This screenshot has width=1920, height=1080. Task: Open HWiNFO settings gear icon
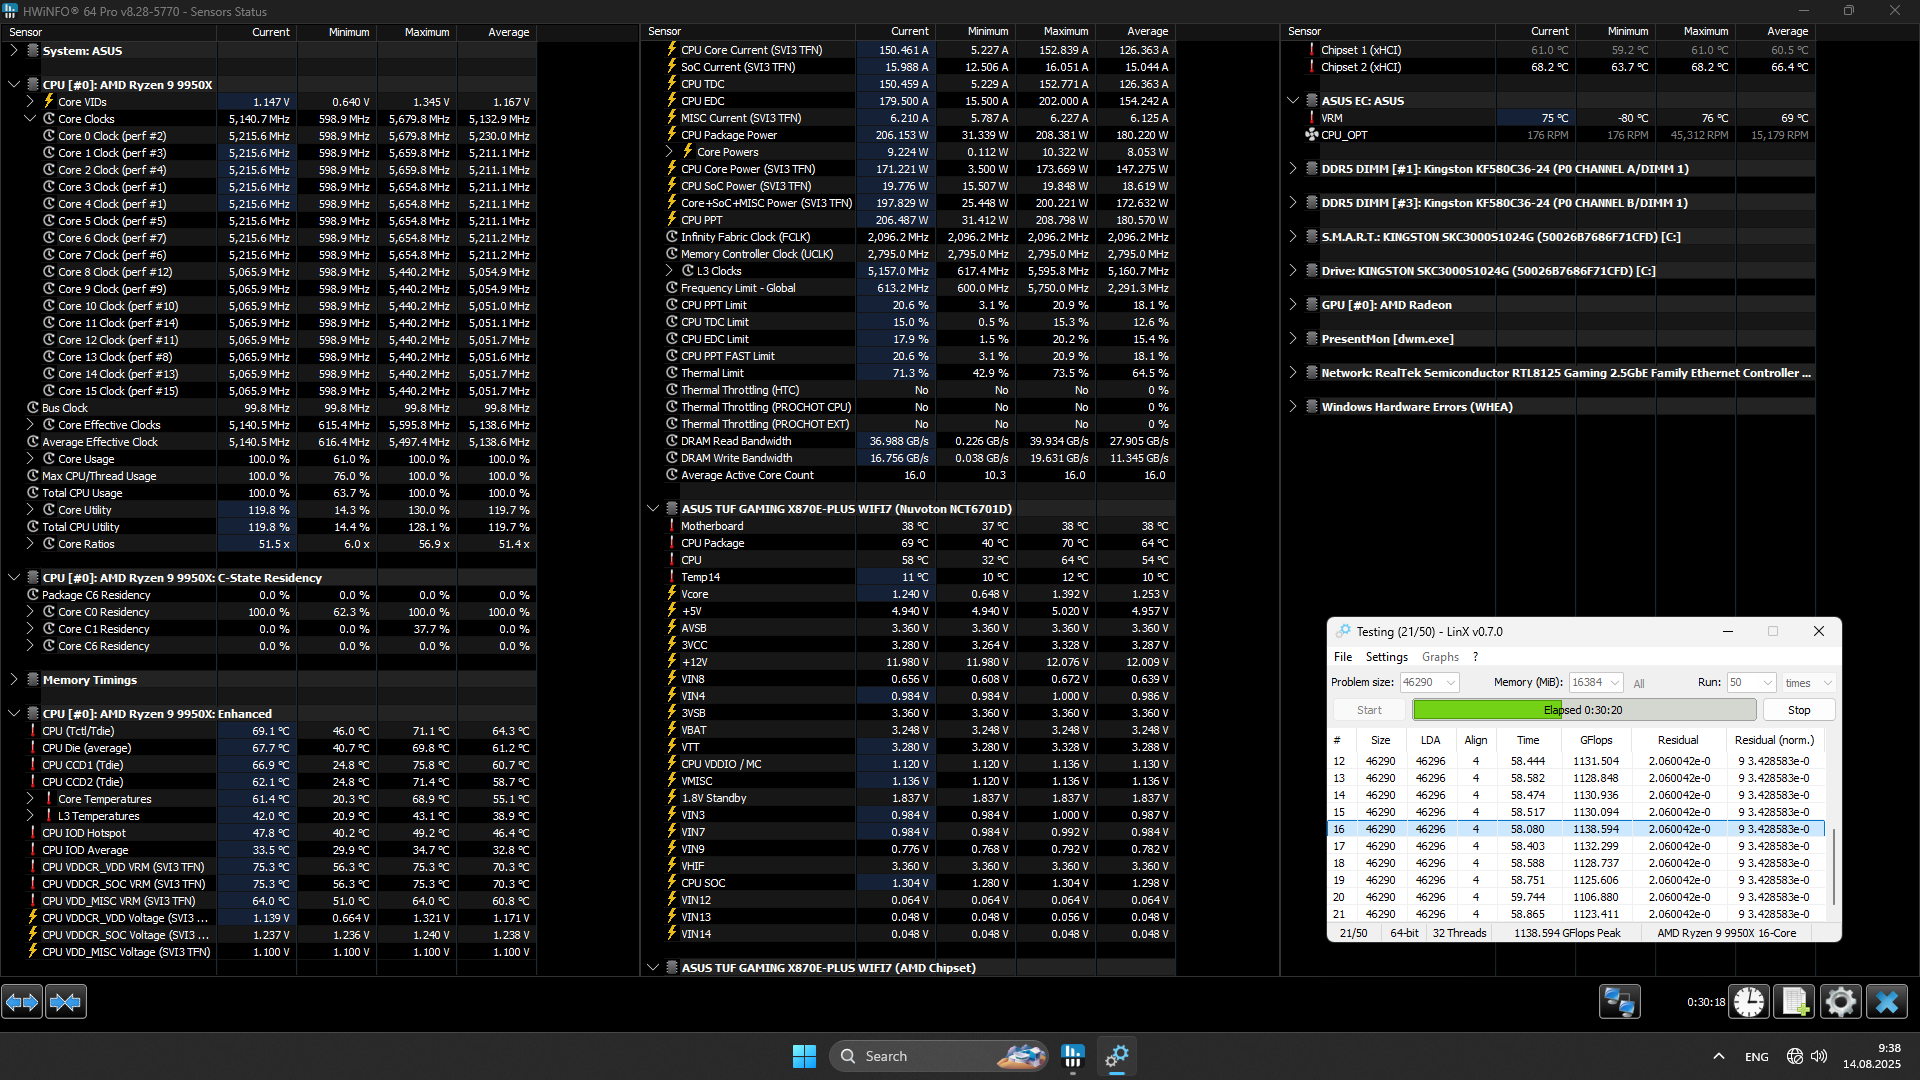[x=1840, y=1002]
